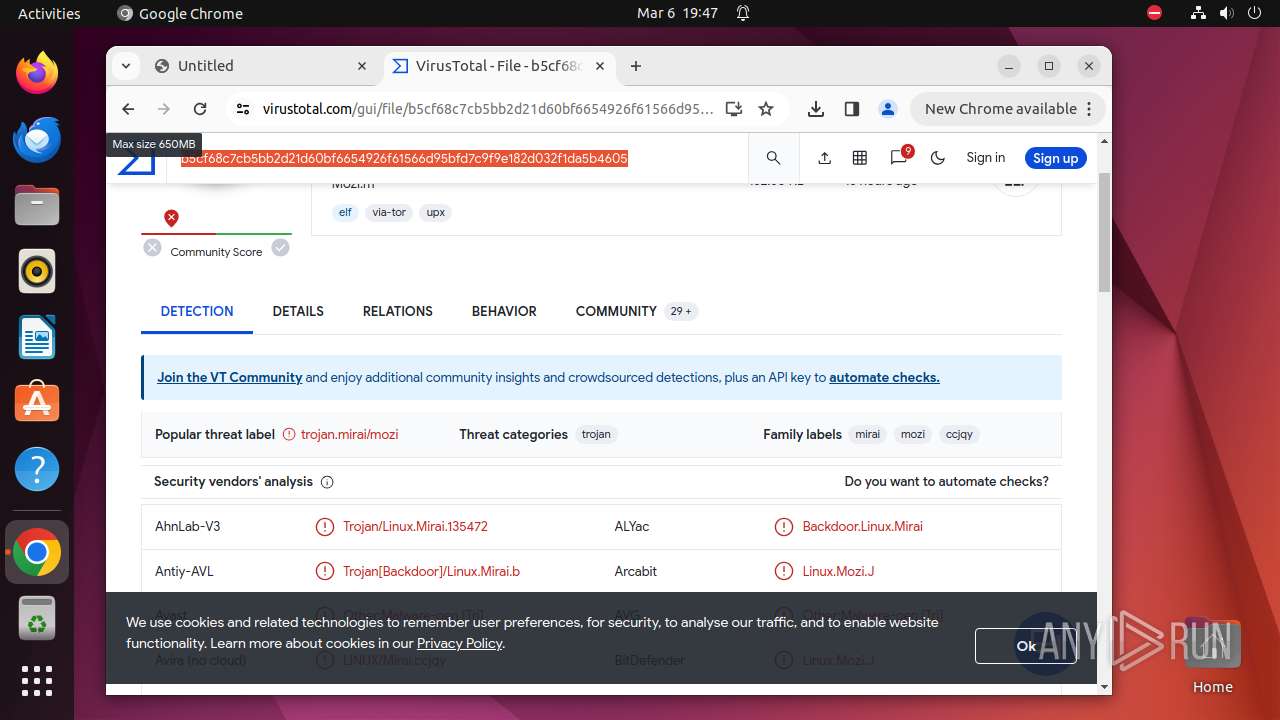Screen dimensions: 1280x720
Task: Open Activities overview
Action: point(49,13)
